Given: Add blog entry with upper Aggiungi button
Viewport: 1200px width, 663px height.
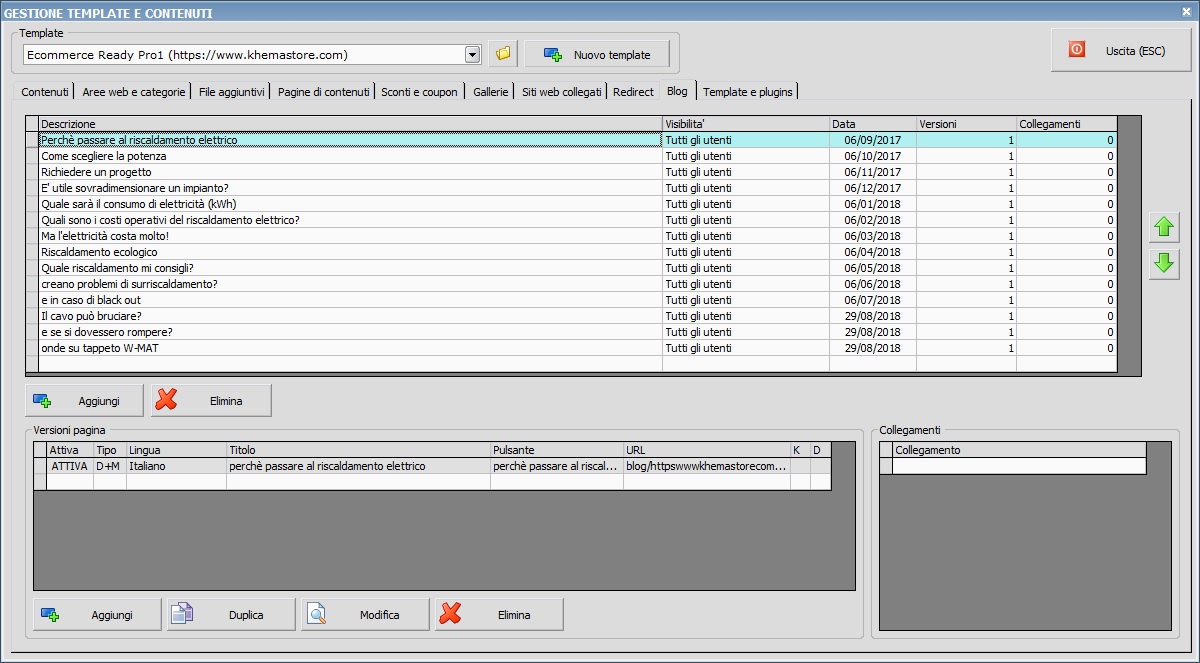Looking at the screenshot, I should (84, 401).
